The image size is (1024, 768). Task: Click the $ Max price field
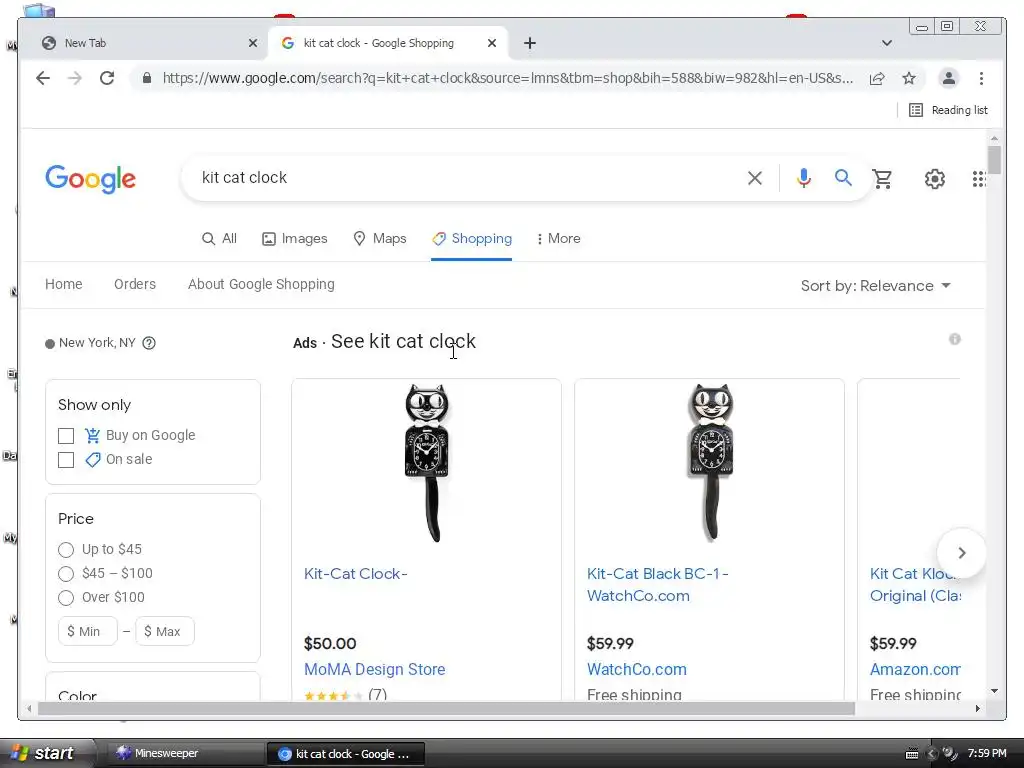tap(165, 632)
